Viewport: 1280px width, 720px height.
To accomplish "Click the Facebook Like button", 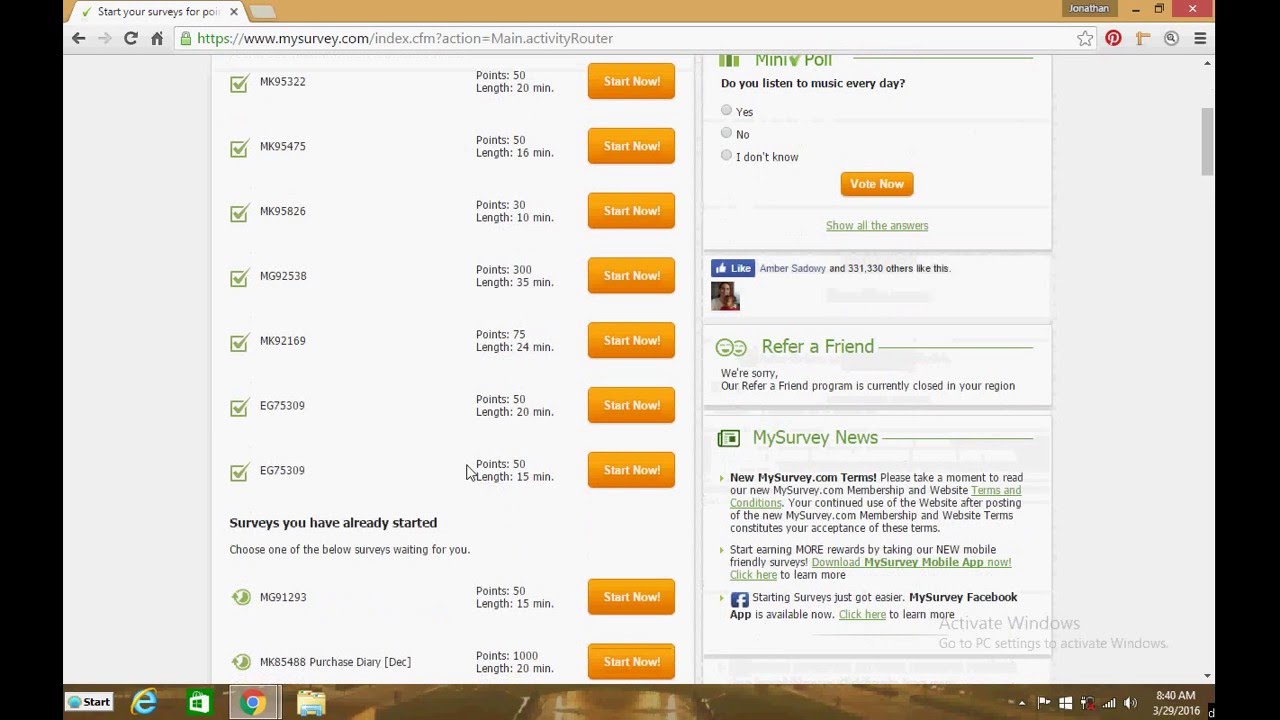I will tap(733, 268).
